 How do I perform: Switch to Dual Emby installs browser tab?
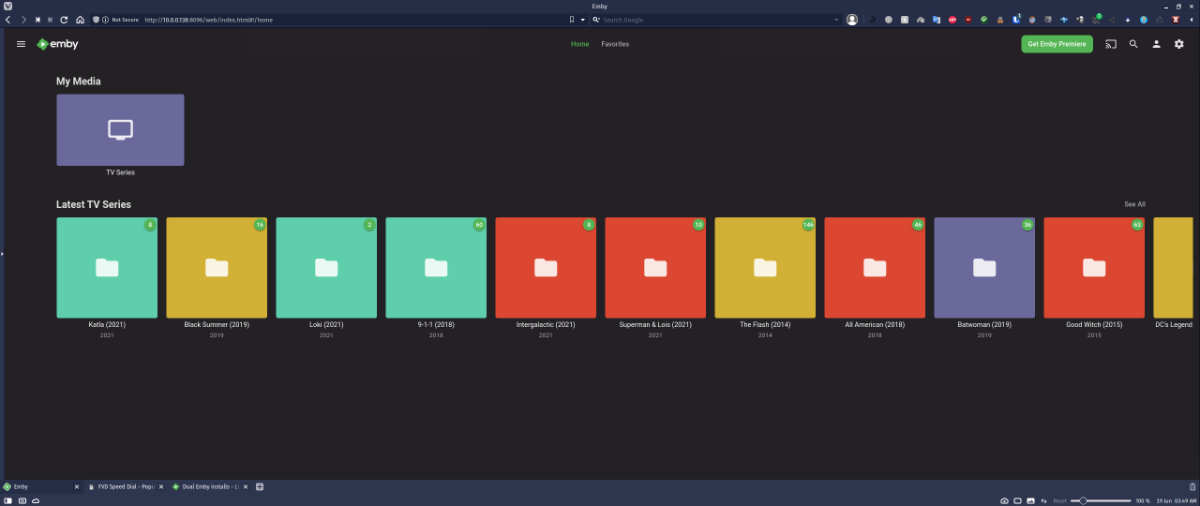(210, 486)
